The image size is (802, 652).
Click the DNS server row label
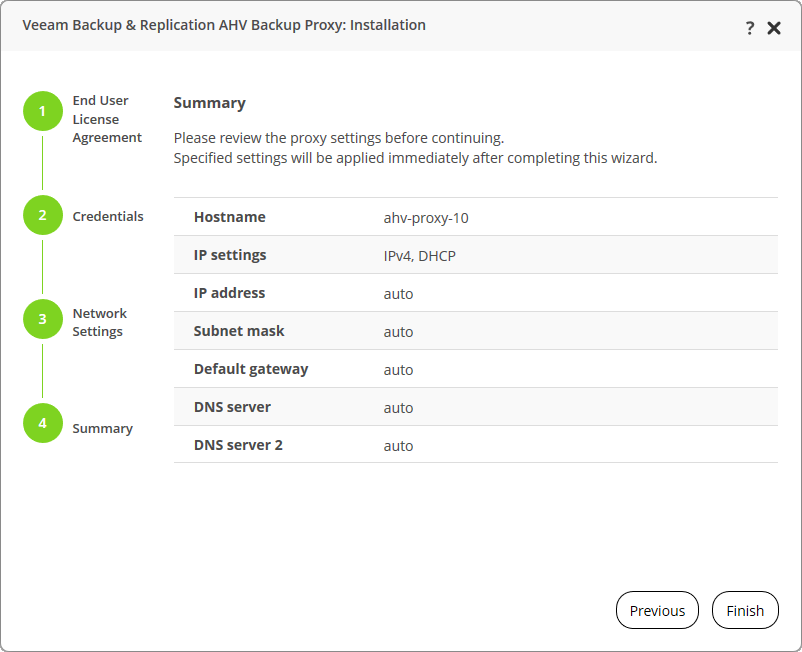tap(232, 407)
